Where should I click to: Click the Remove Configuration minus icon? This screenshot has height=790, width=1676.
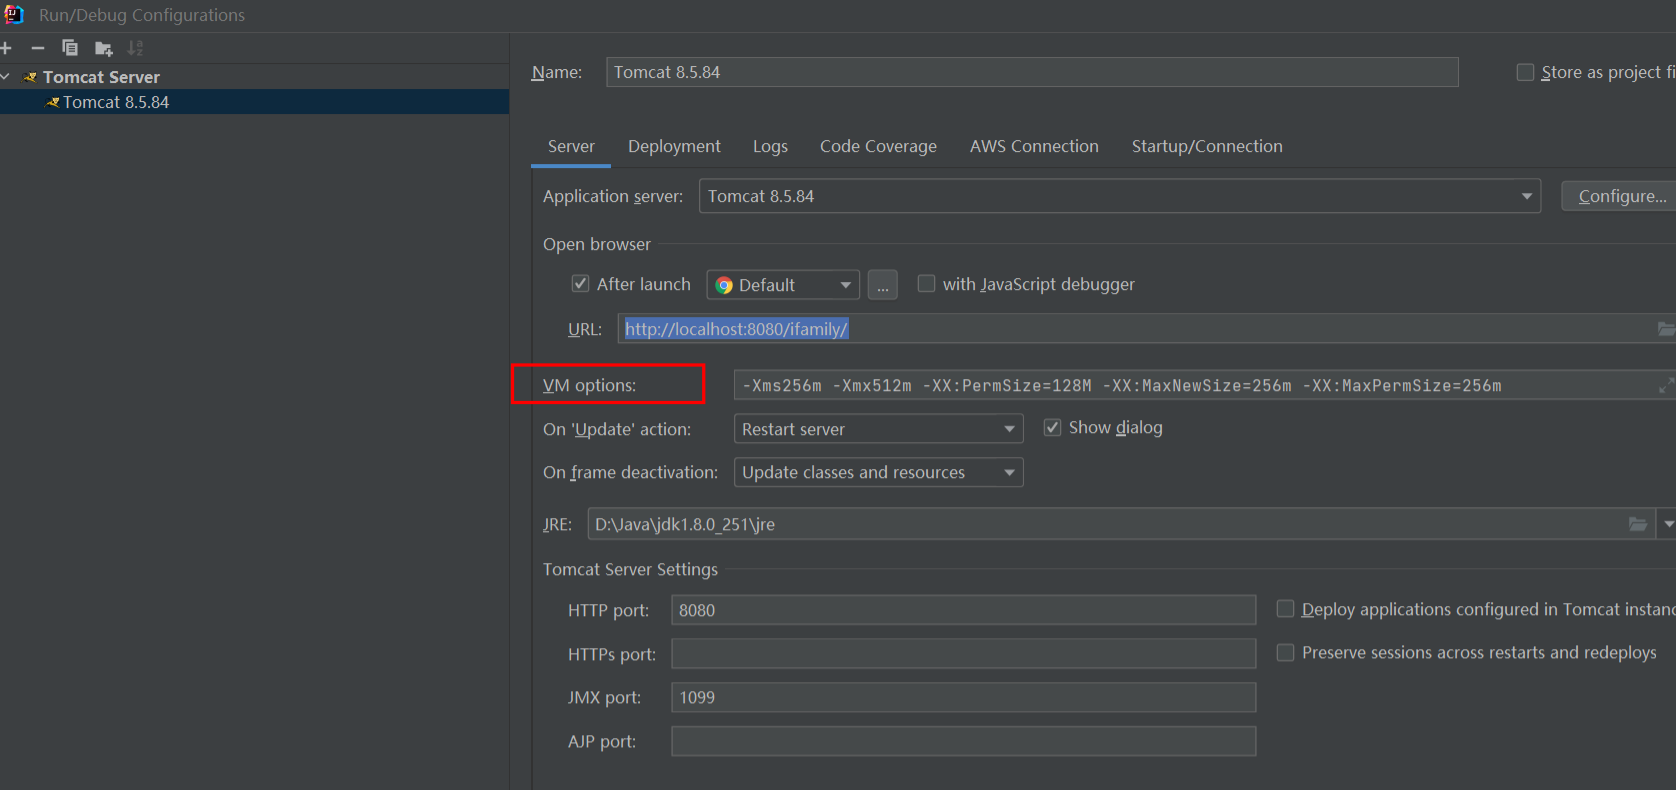38,48
